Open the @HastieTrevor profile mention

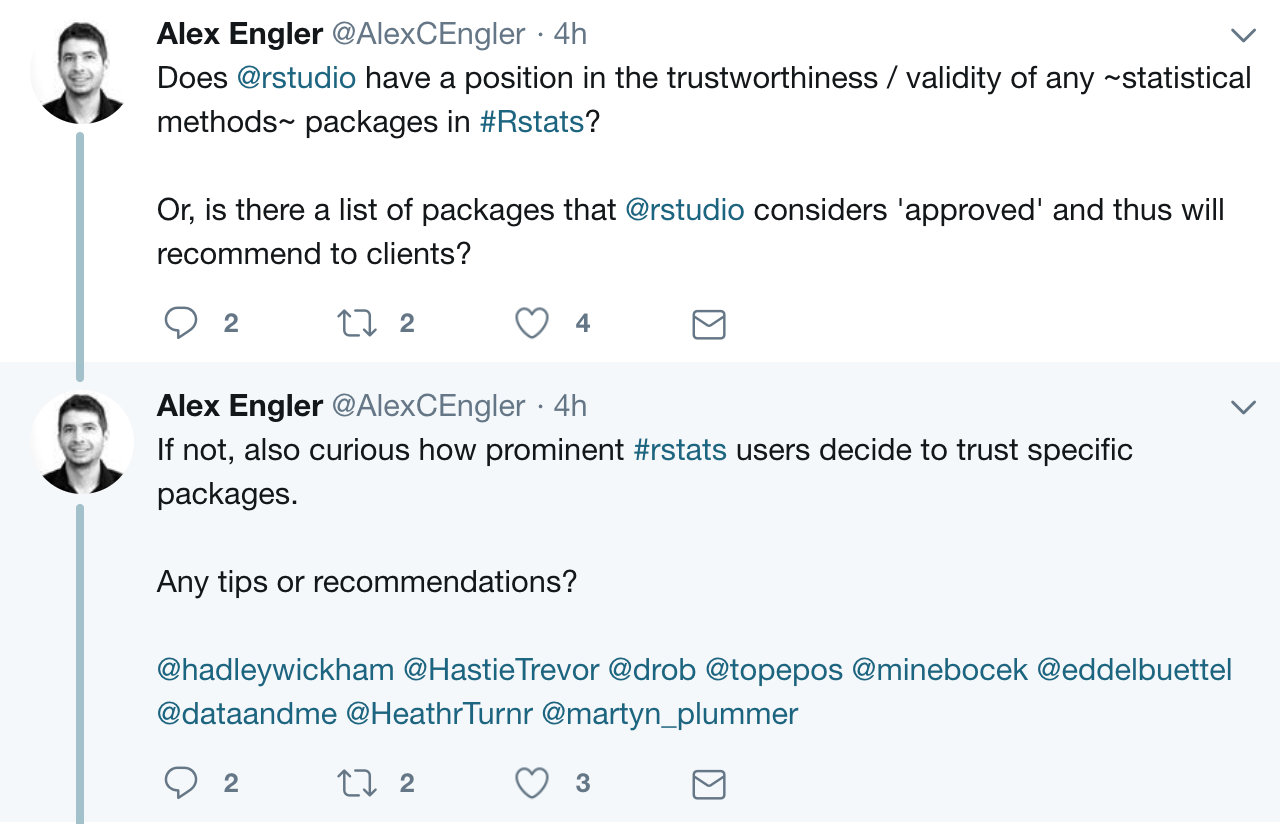pos(501,669)
